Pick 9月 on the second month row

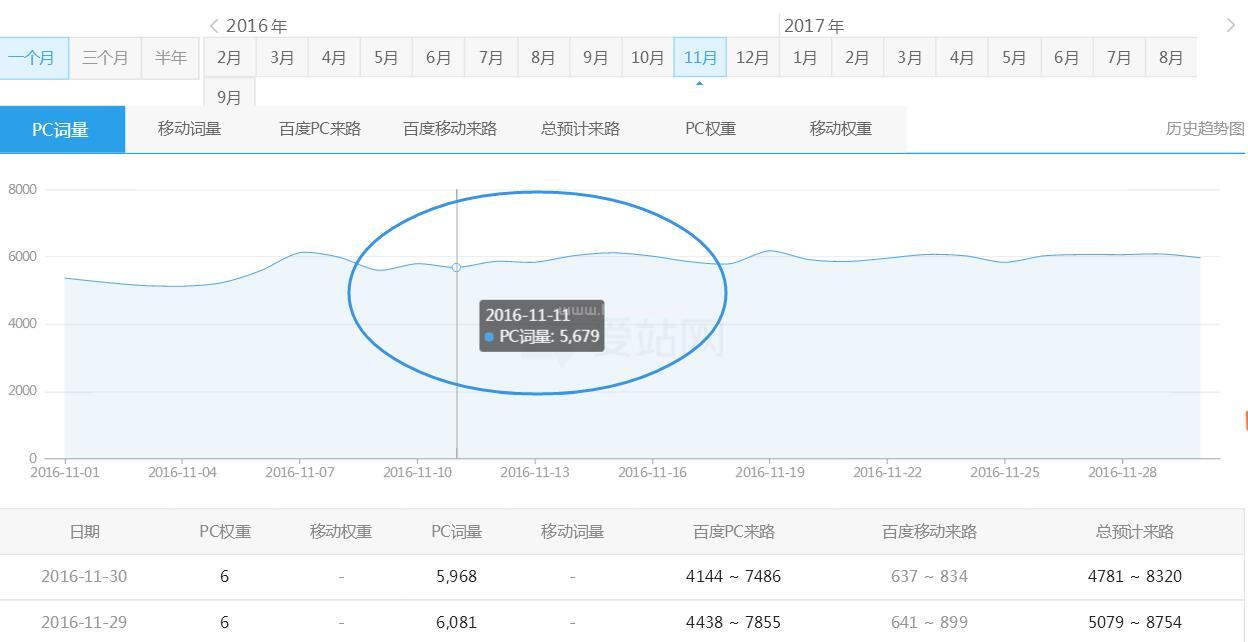pos(229,97)
